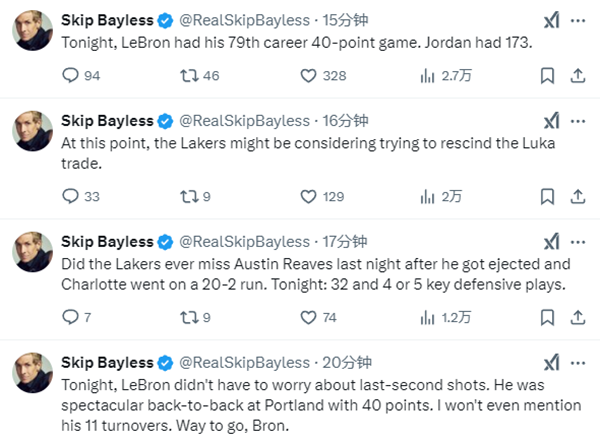This screenshot has width=600, height=443.
Task: View analytics for the 1.2万 views tweet
Action: [427, 318]
